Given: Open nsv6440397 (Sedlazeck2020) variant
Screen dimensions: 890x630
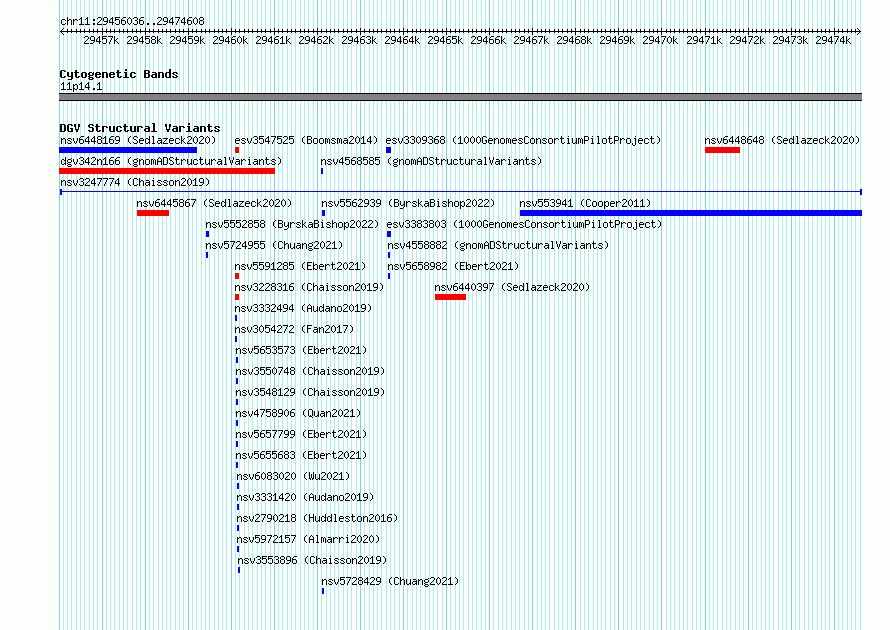Looking at the screenshot, I should (x=513, y=287).
